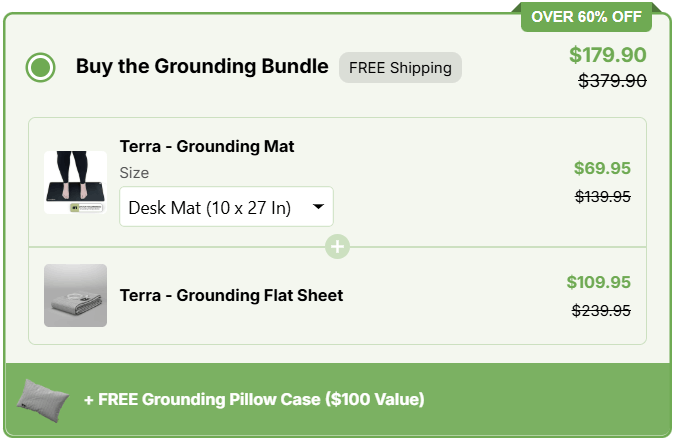This screenshot has width=676, height=441.
Task: Click the crossed-out $139.95 mat price
Action: tap(602, 196)
